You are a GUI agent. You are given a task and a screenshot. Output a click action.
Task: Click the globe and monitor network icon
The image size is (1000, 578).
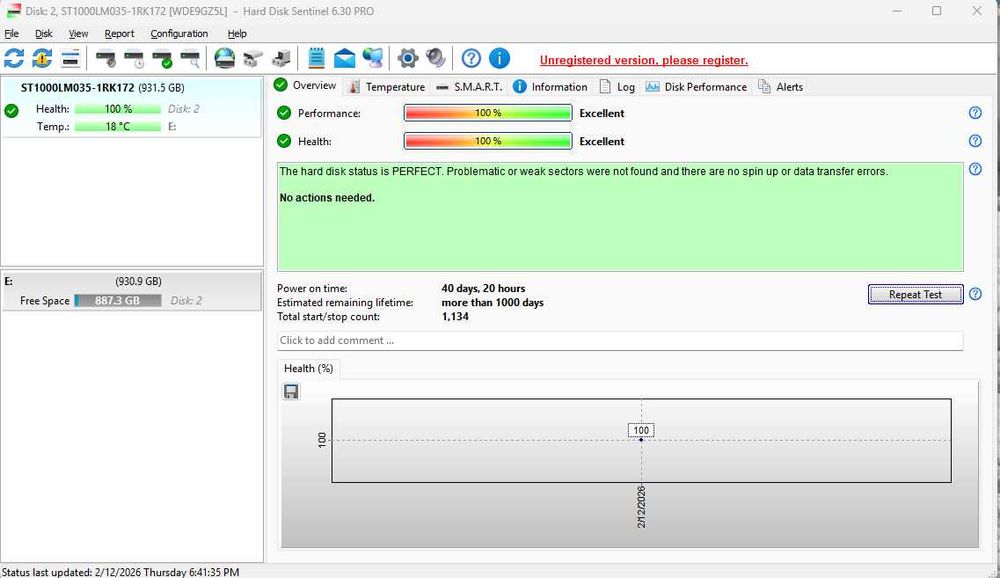click(x=373, y=58)
